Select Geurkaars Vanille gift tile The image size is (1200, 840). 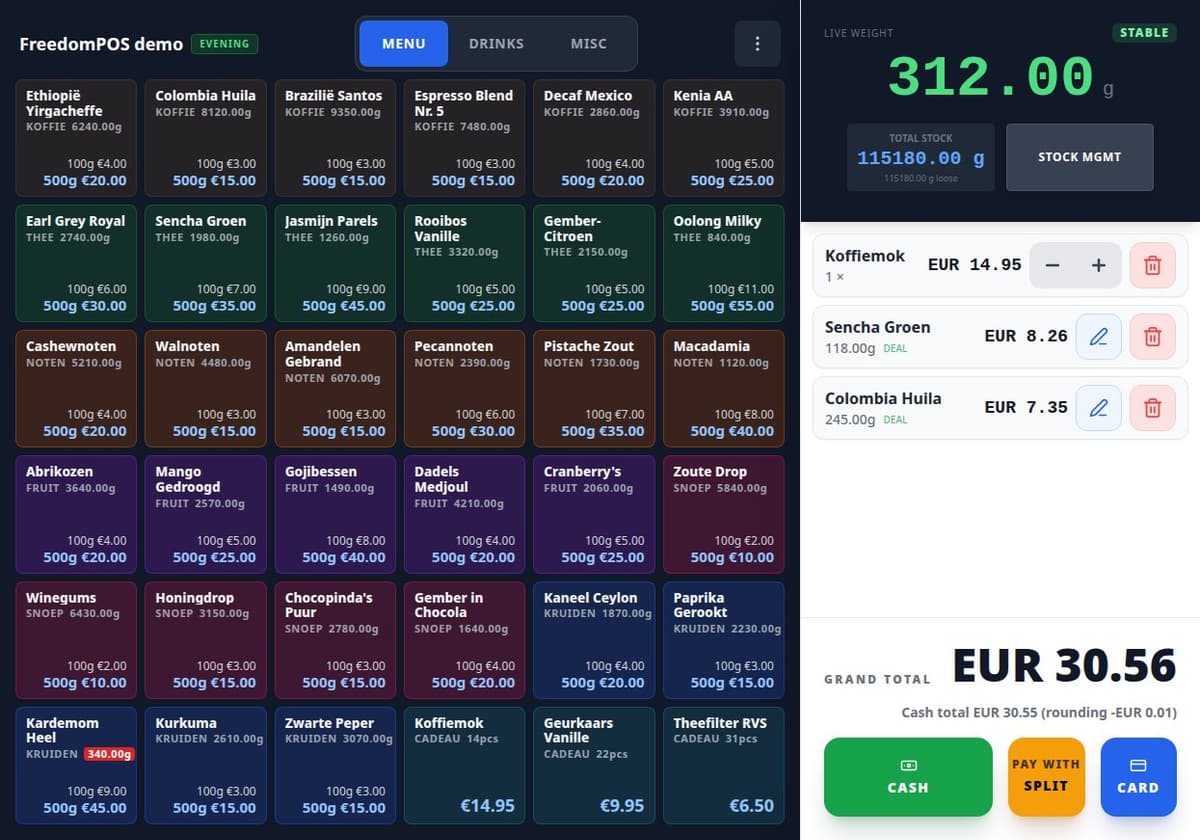click(594, 765)
